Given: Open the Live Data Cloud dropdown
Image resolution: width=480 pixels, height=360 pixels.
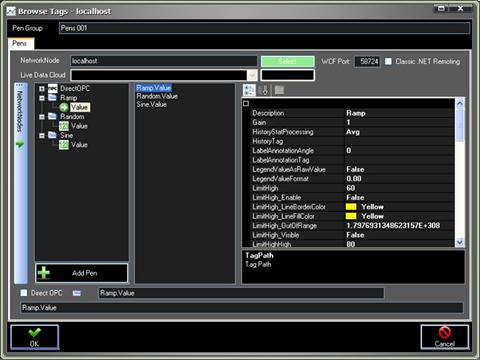Looking at the screenshot, I should tap(252, 75).
